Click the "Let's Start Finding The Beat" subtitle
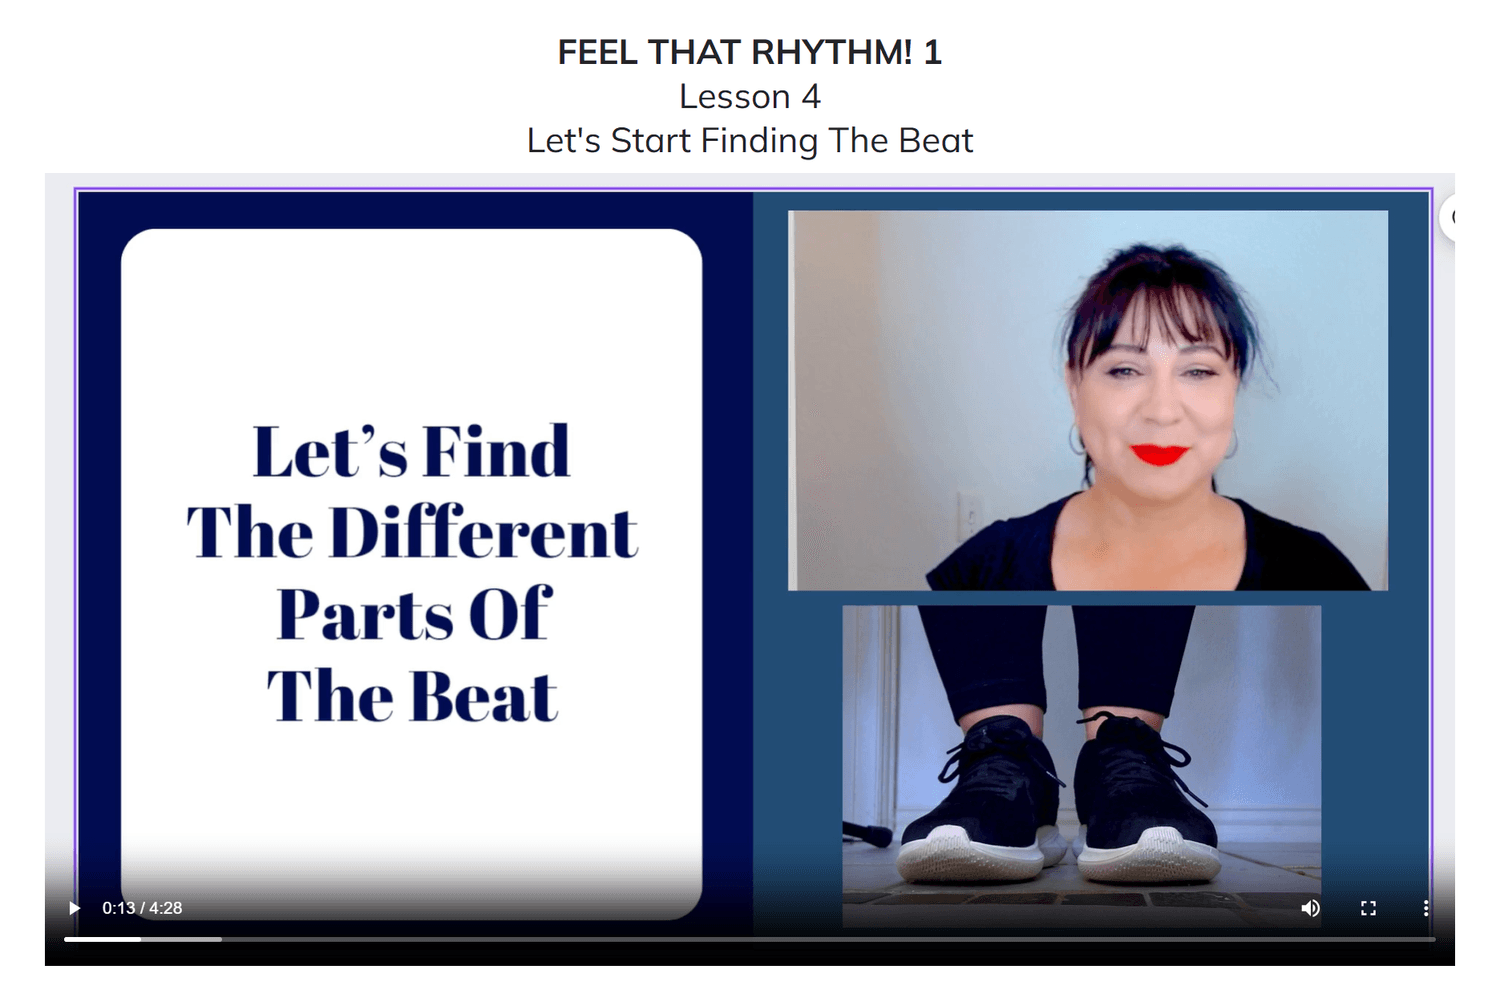Image resolution: width=1500 pixels, height=993 pixels. tap(750, 141)
